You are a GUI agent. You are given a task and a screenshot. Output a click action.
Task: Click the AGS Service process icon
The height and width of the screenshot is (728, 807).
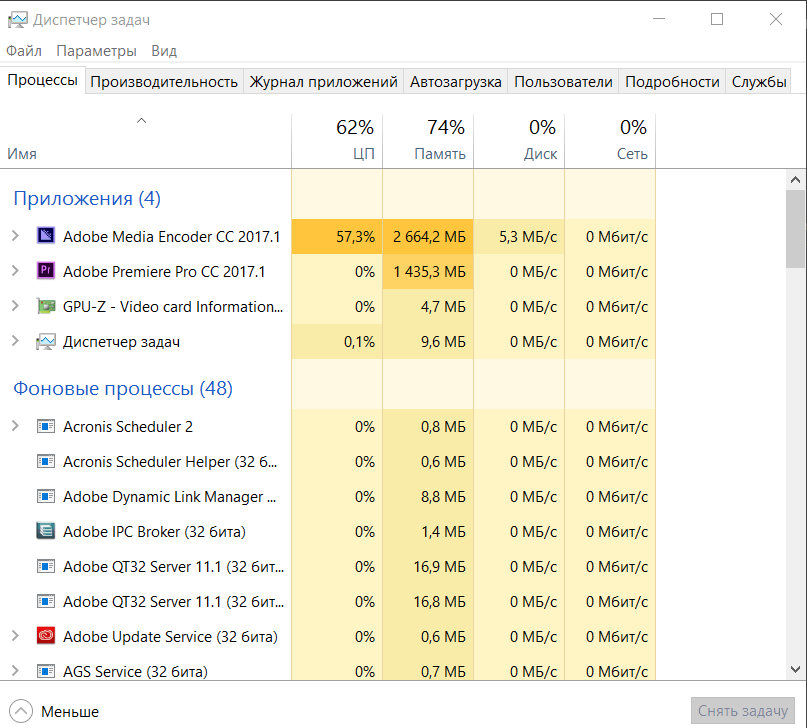(46, 671)
